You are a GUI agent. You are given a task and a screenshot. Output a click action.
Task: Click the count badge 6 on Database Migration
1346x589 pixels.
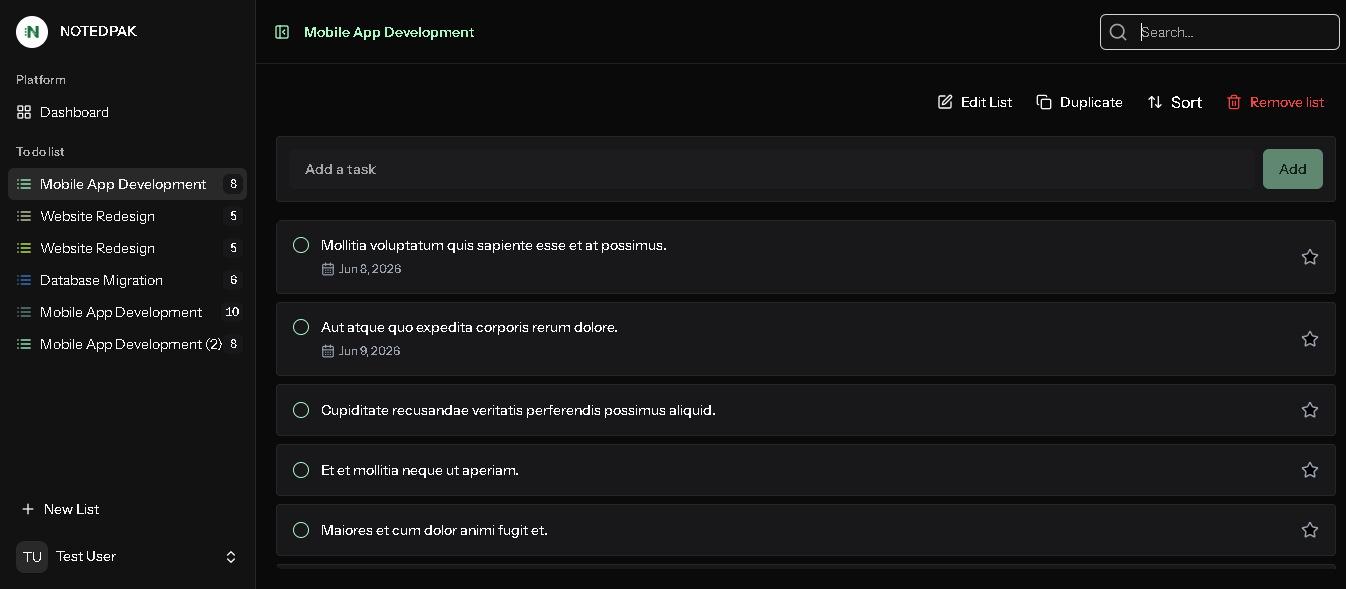(233, 280)
